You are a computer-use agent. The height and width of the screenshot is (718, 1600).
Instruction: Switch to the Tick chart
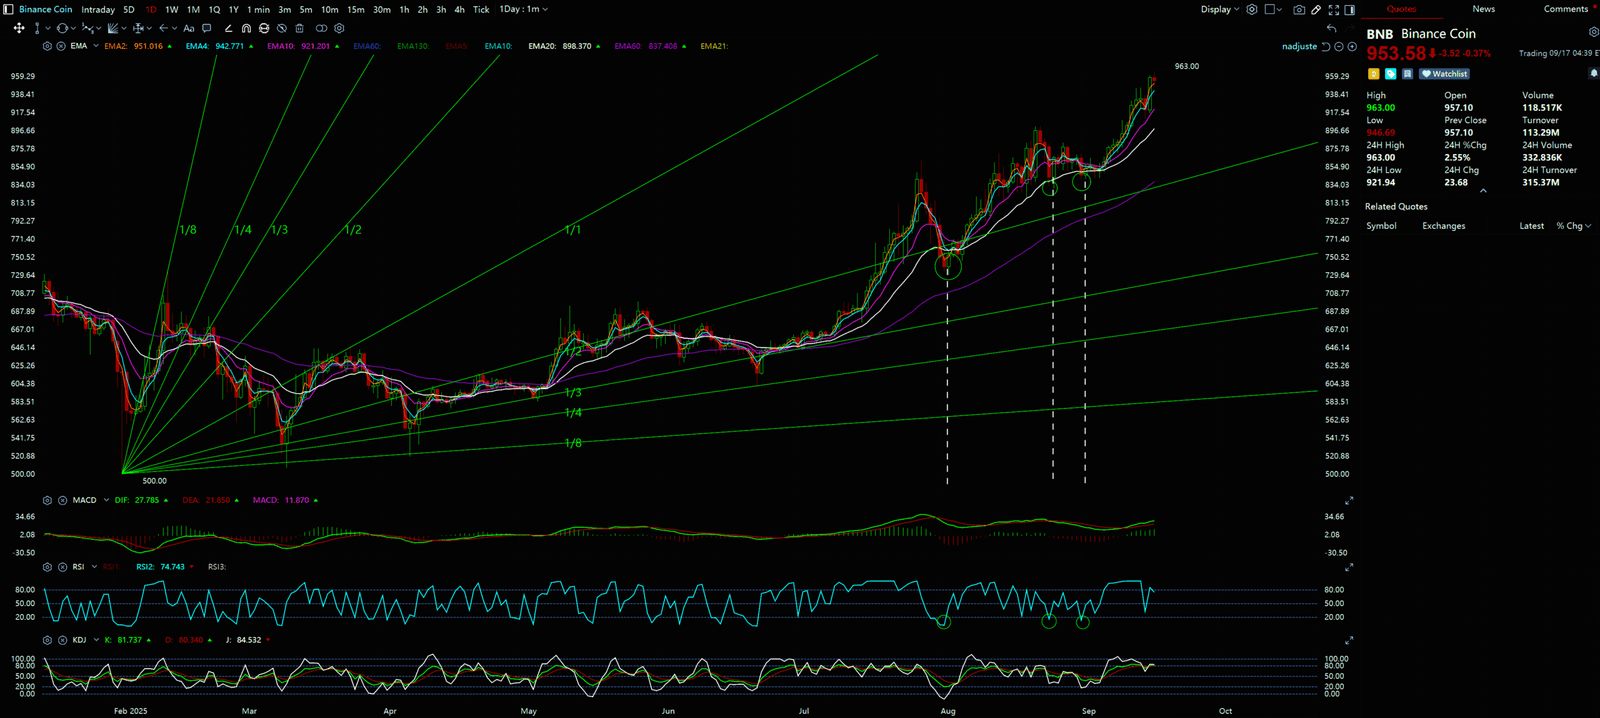click(481, 10)
